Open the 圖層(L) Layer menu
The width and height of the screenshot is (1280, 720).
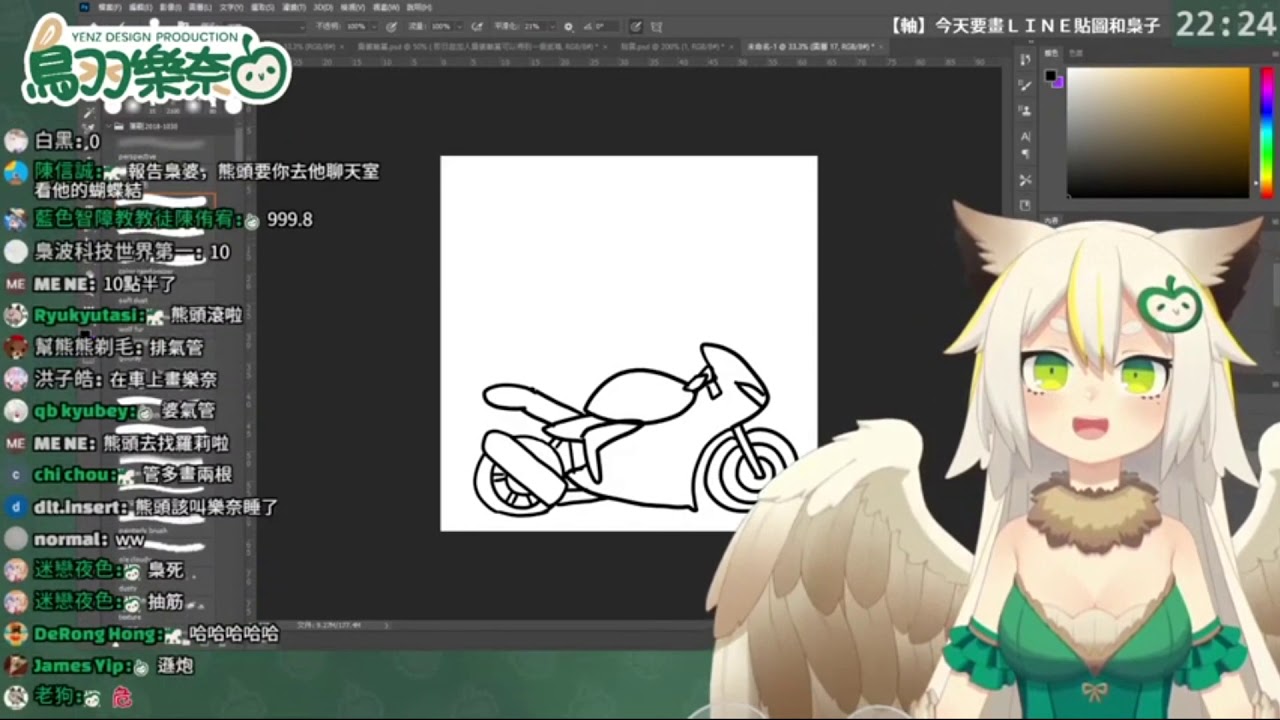click(200, 7)
